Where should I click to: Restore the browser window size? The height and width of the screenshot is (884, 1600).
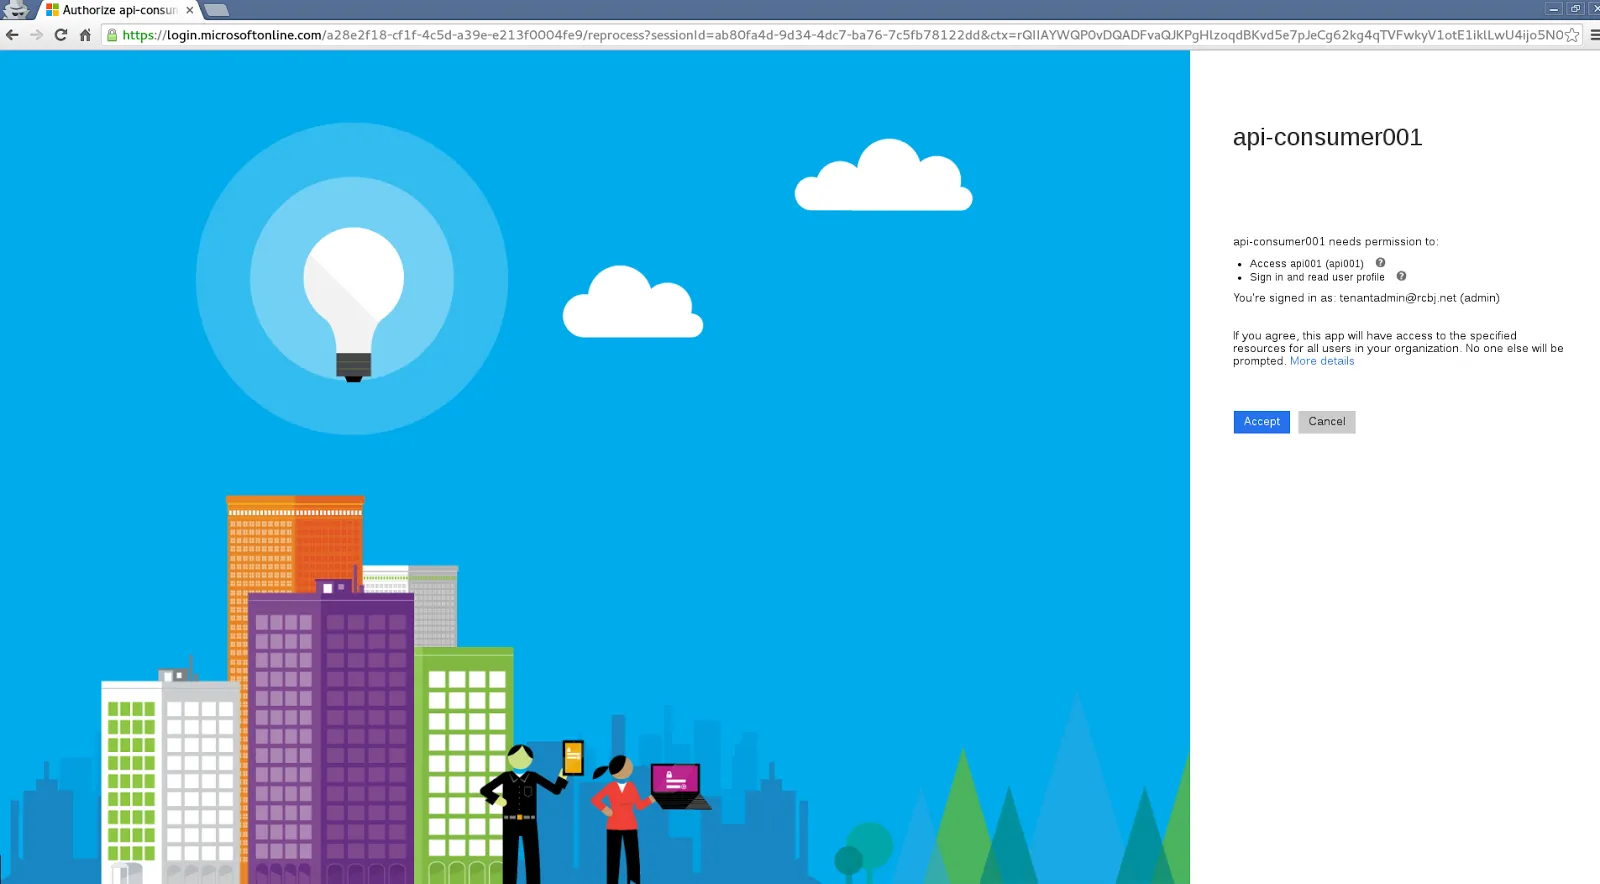click(x=1576, y=9)
